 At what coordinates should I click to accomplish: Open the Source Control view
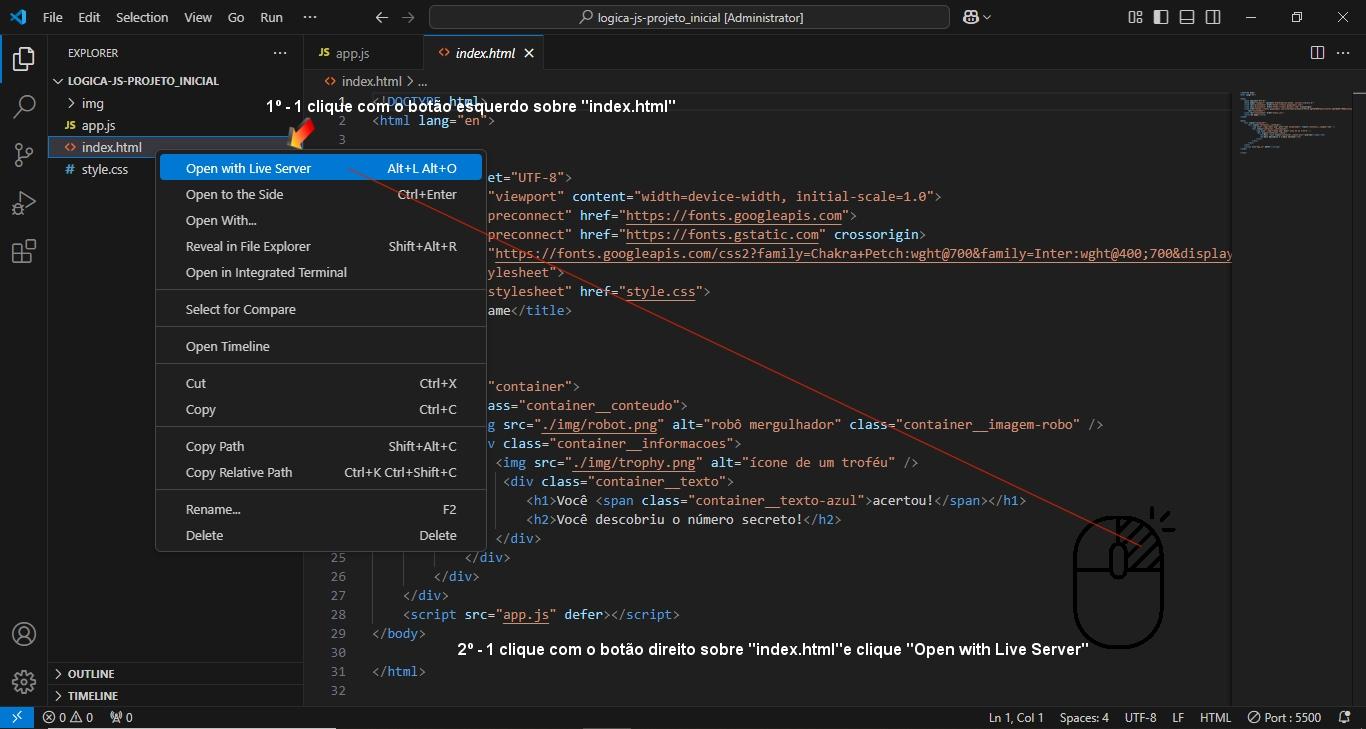(24, 155)
